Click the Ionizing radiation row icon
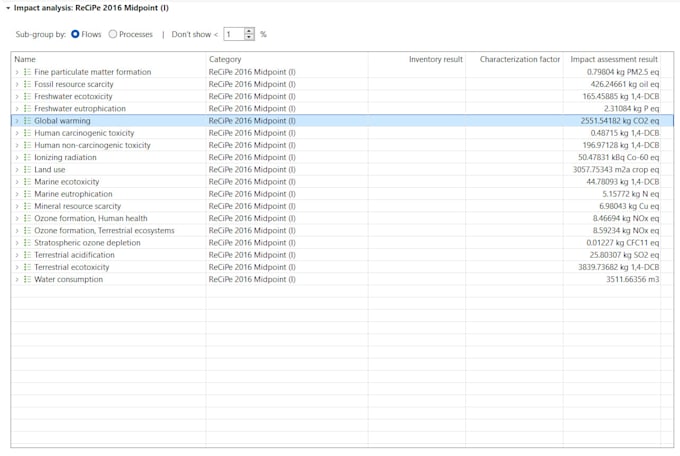This screenshot has width=680, height=456. [x=27, y=157]
